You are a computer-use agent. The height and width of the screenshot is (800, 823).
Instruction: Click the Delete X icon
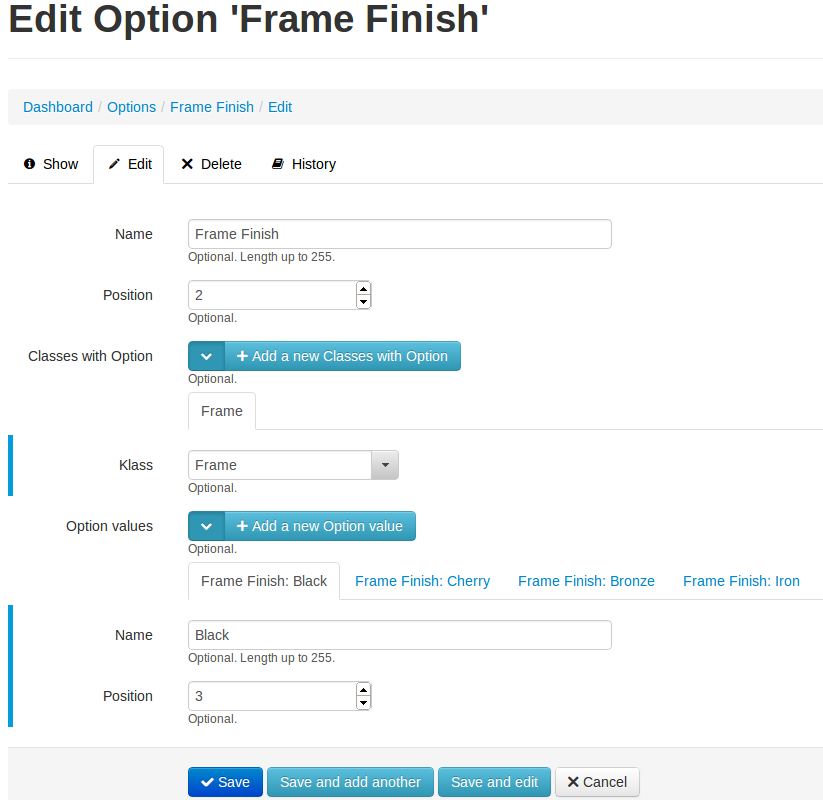click(x=187, y=164)
